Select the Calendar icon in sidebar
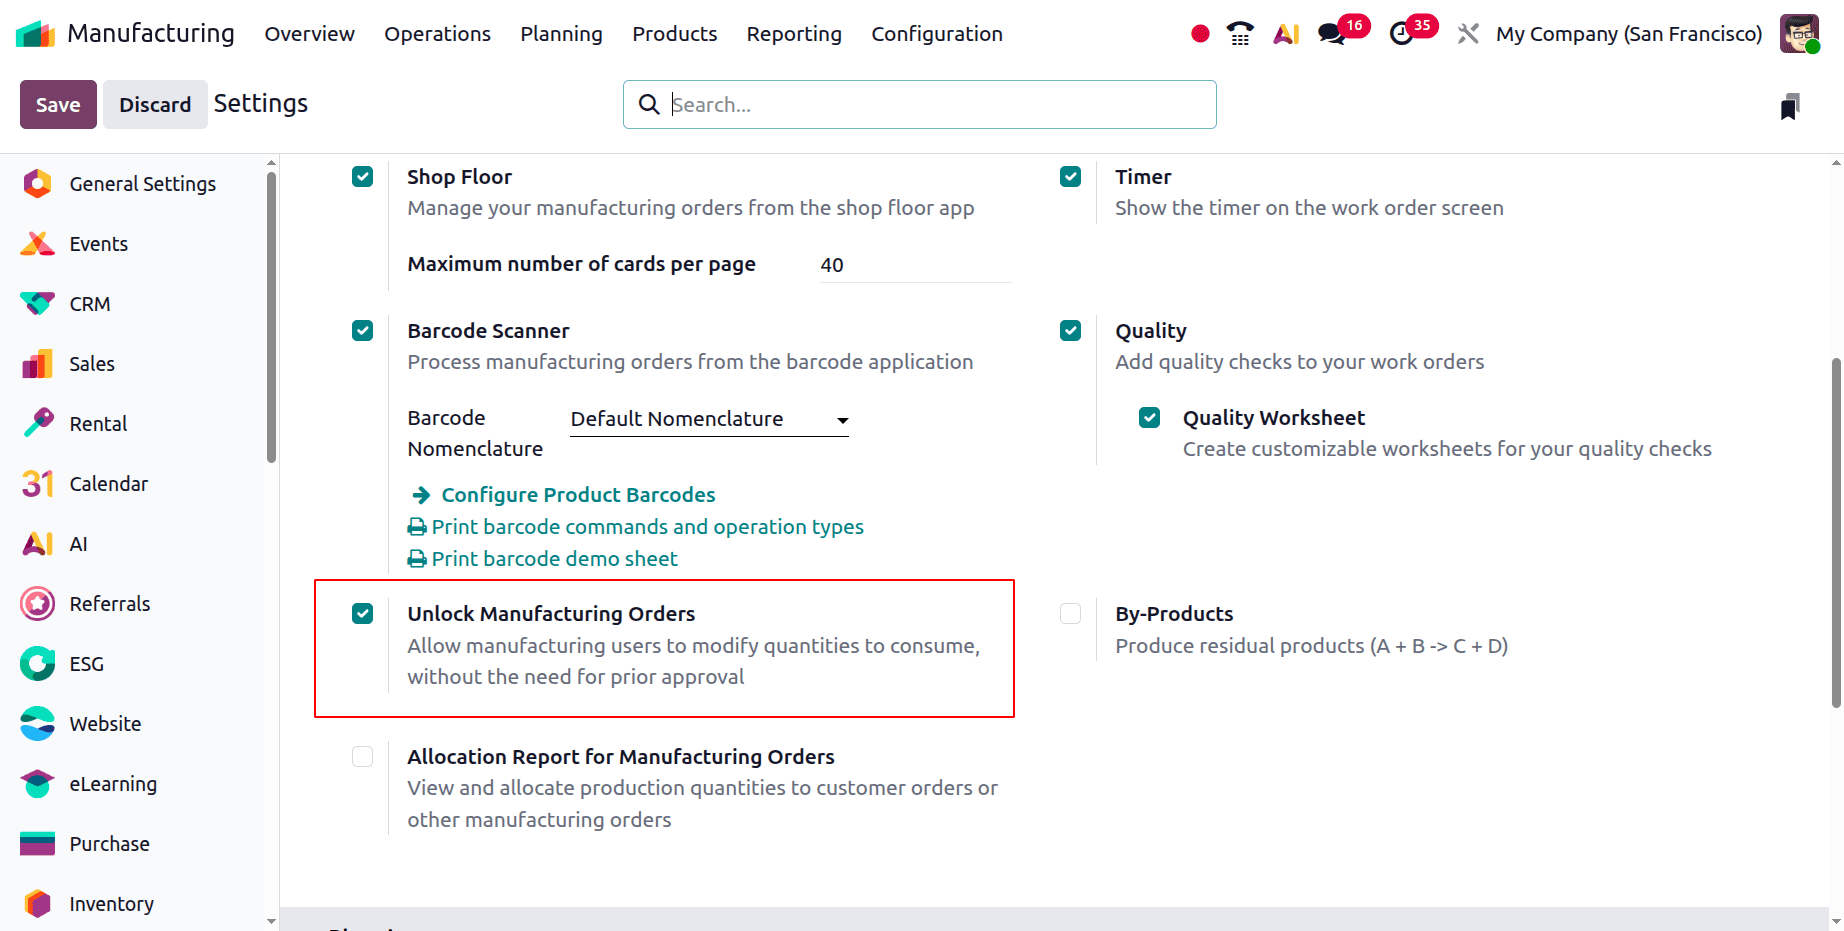 (x=37, y=484)
